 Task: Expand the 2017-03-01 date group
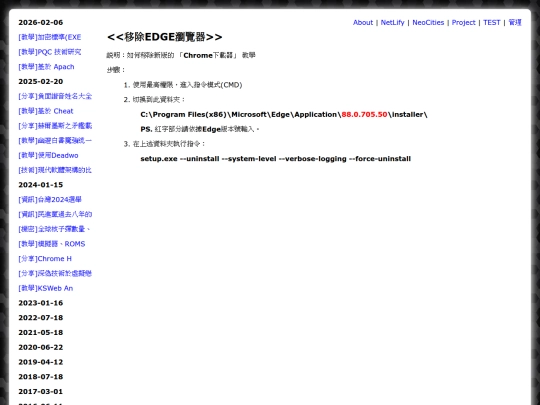(x=41, y=392)
